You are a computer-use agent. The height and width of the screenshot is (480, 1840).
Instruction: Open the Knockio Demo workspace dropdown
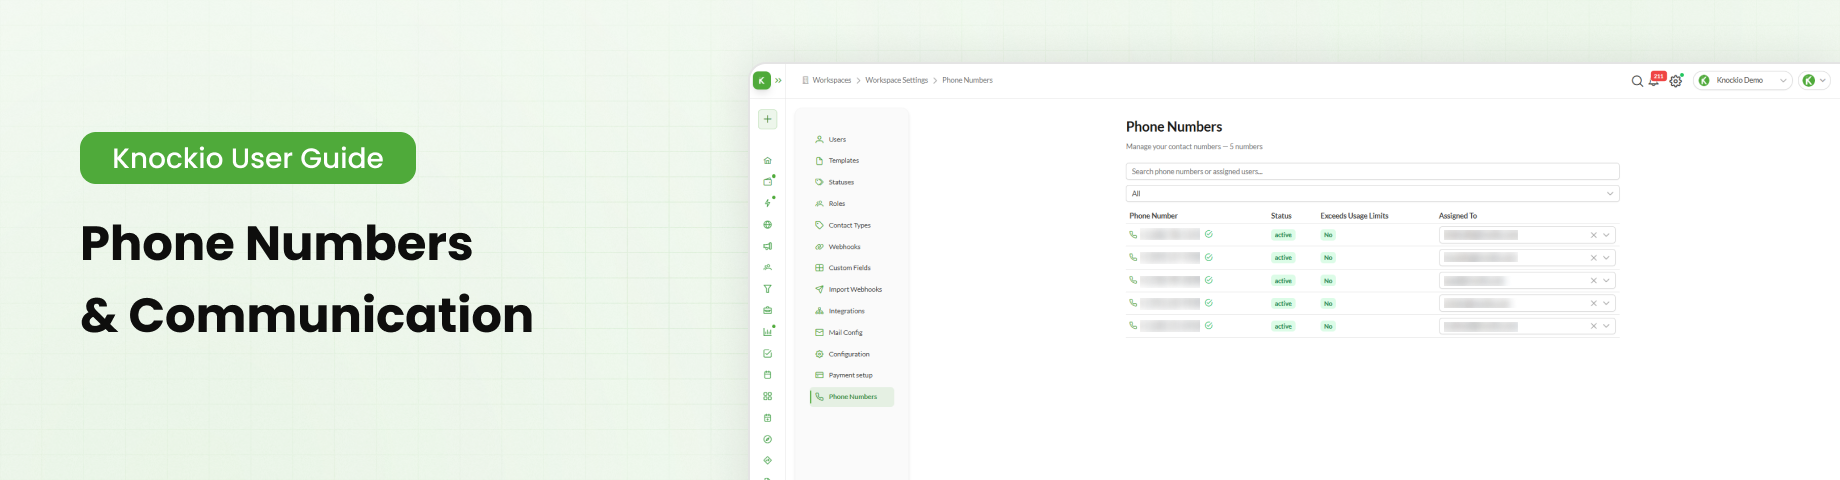coord(1743,80)
